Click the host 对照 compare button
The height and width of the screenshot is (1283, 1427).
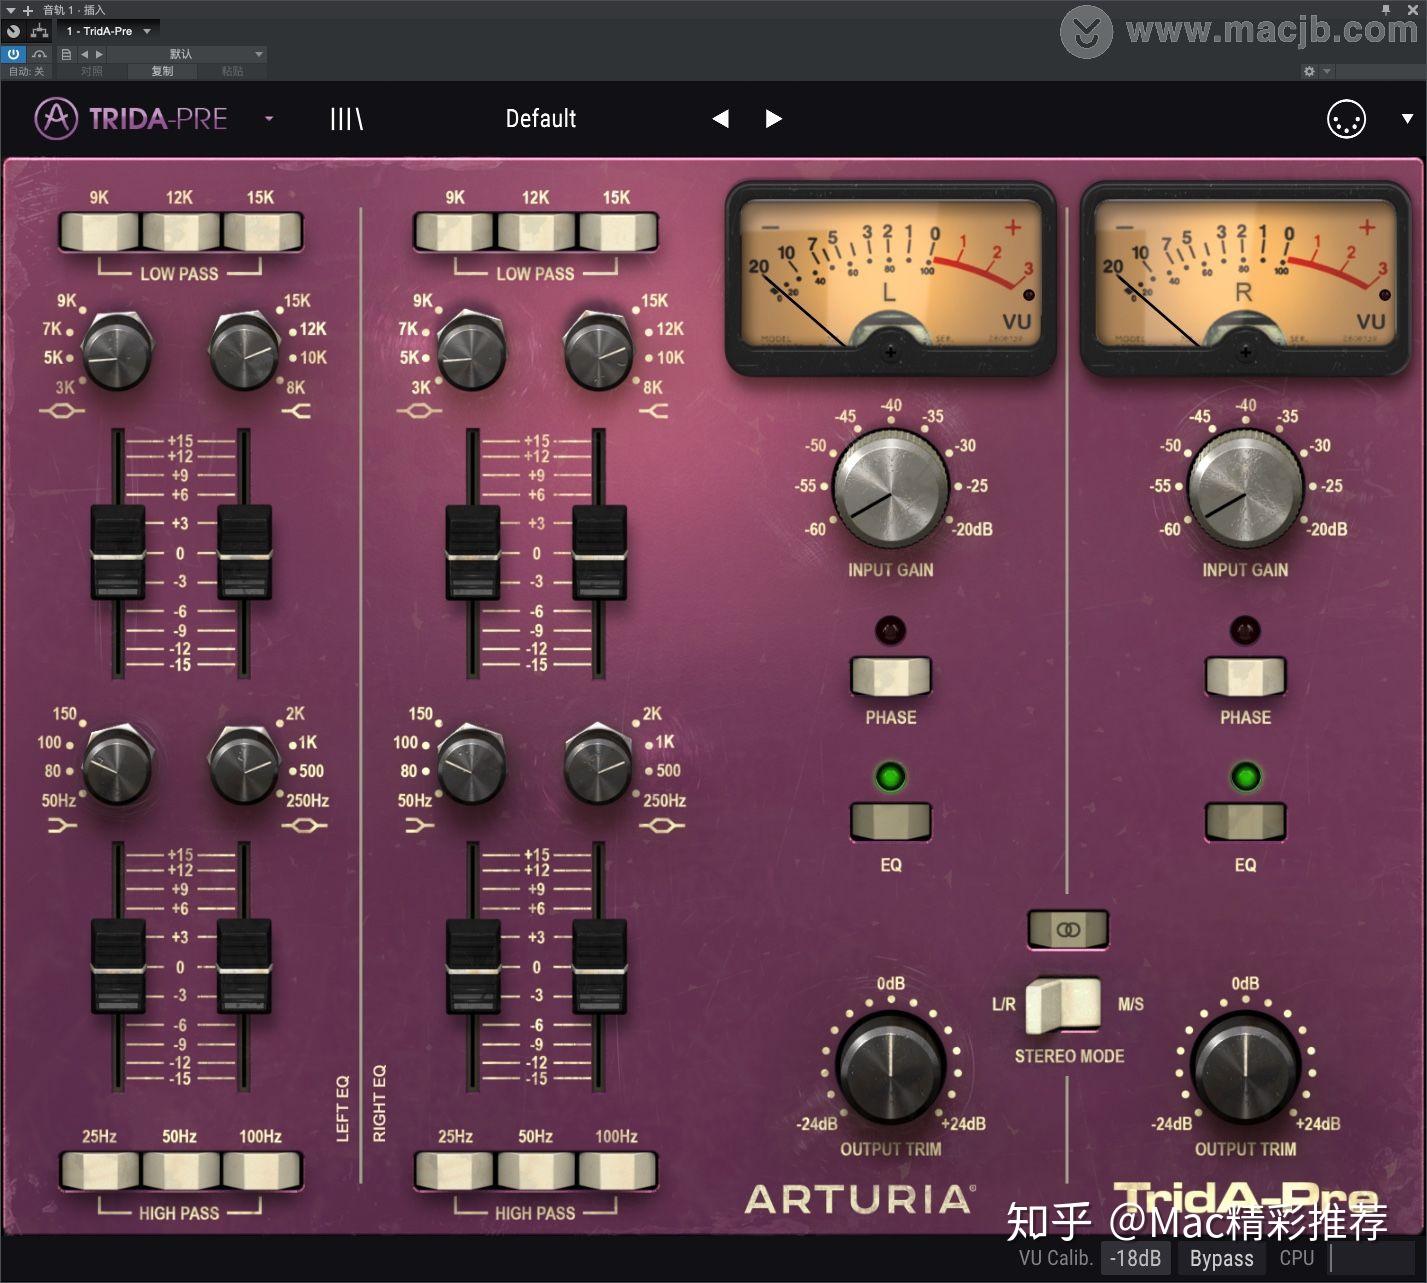pos(92,71)
